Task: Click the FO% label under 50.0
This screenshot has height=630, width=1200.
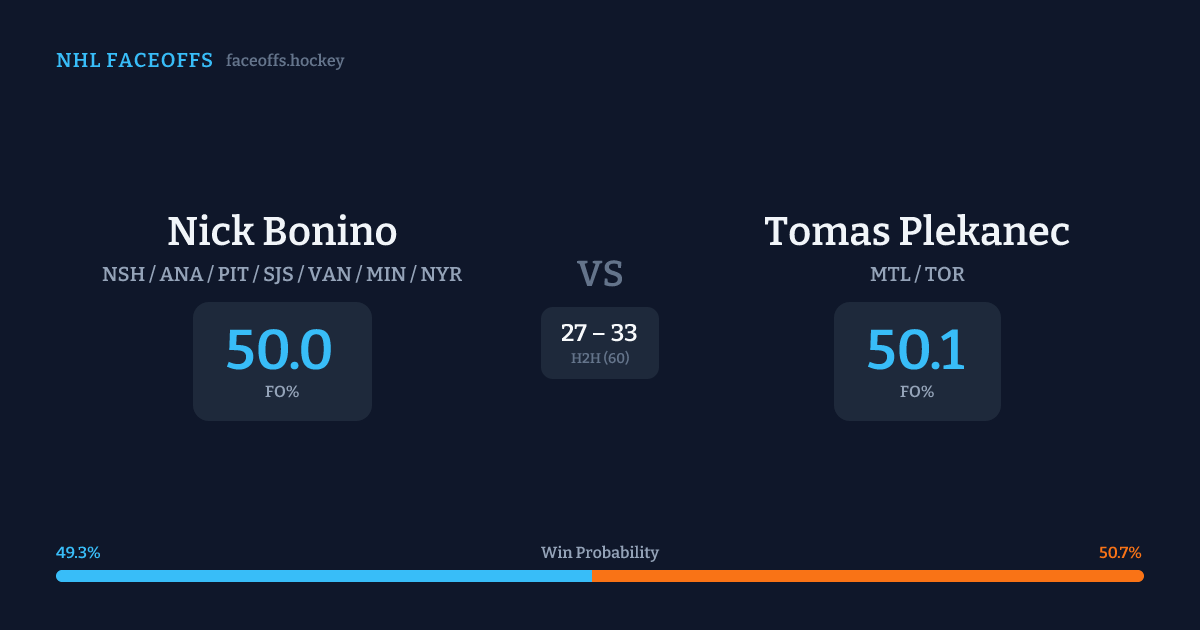Action: pos(282,392)
